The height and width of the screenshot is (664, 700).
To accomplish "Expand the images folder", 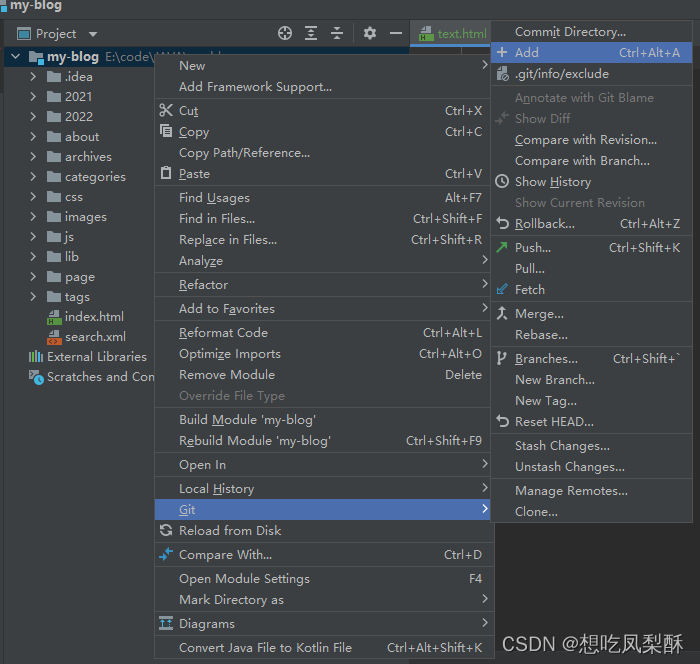I will coord(33,217).
